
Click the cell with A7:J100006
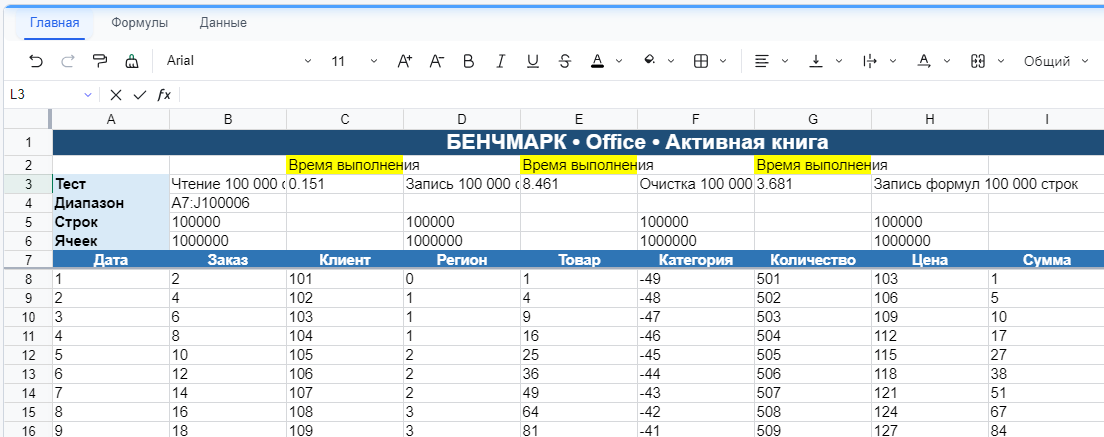point(227,203)
